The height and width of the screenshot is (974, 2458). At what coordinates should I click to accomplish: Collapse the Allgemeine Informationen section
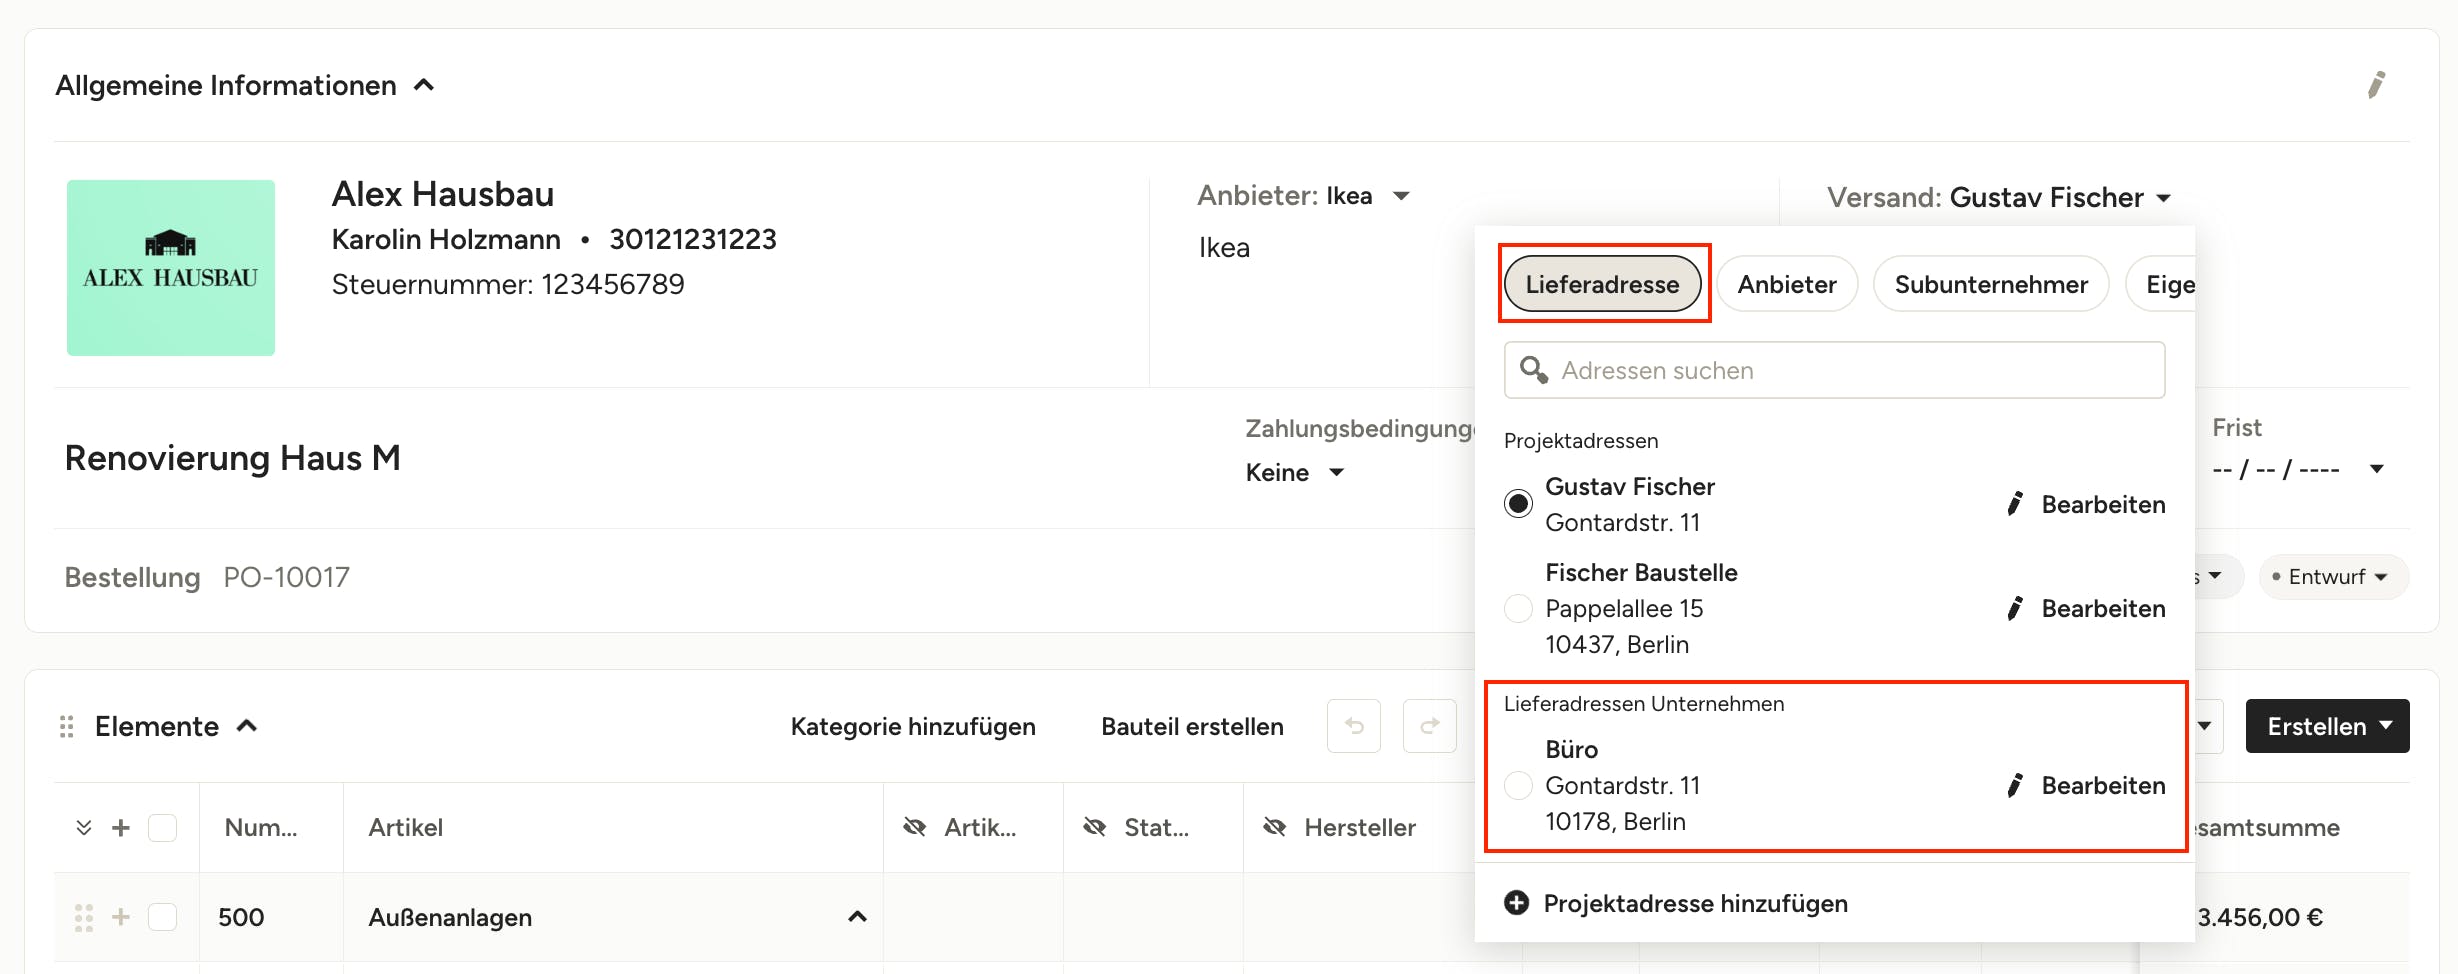coord(424,85)
